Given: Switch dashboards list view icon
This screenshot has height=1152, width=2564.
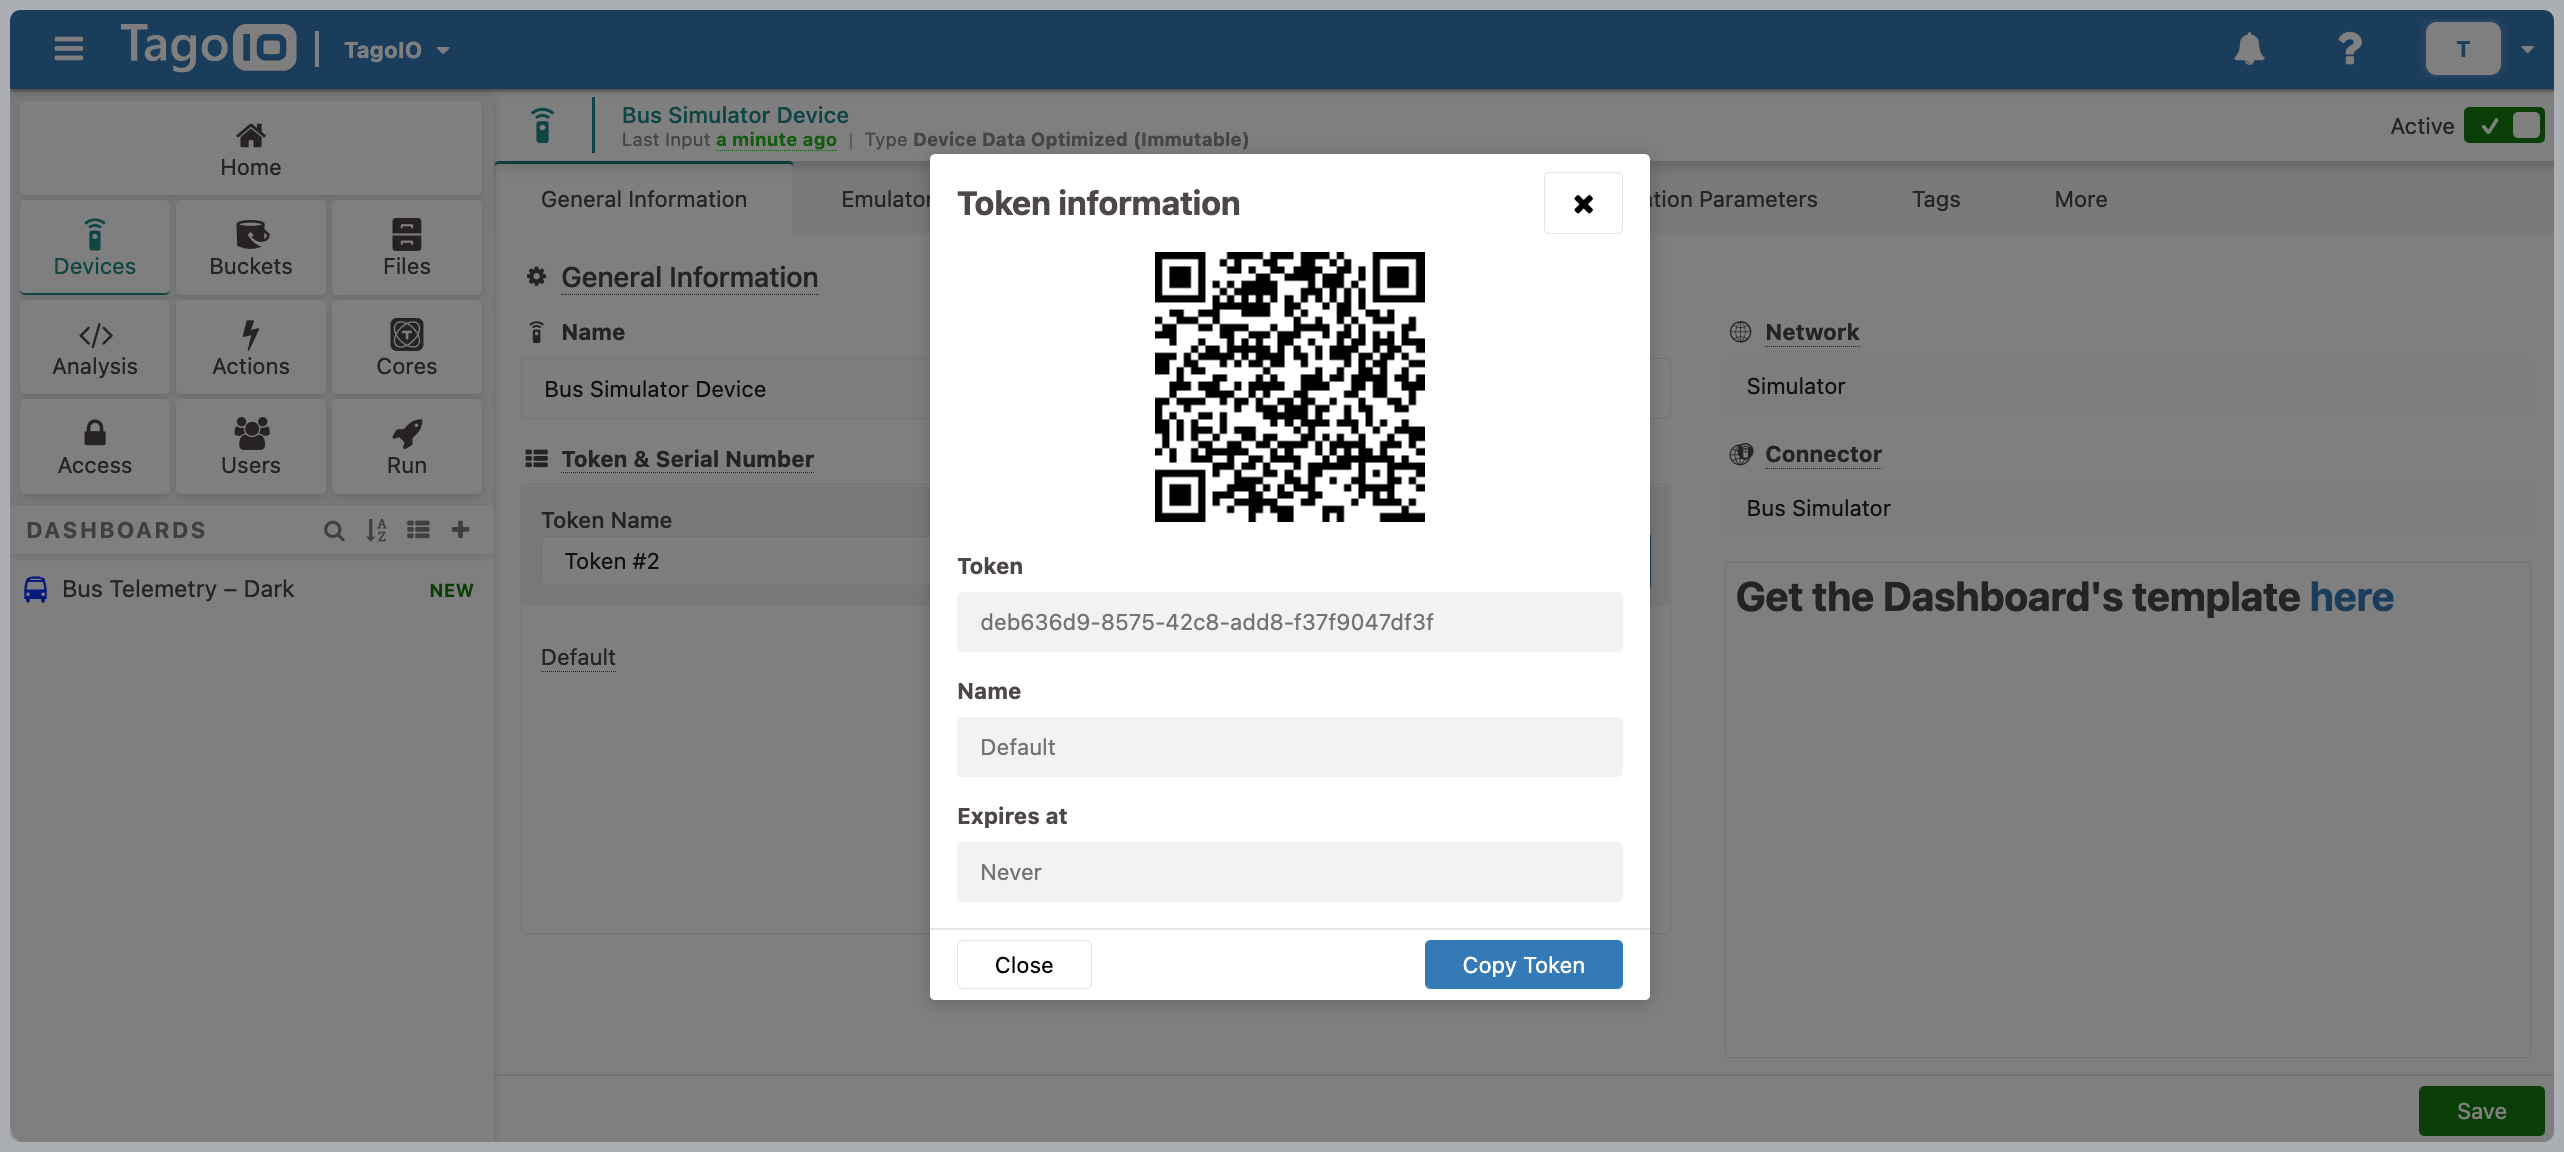Looking at the screenshot, I should click(418, 530).
